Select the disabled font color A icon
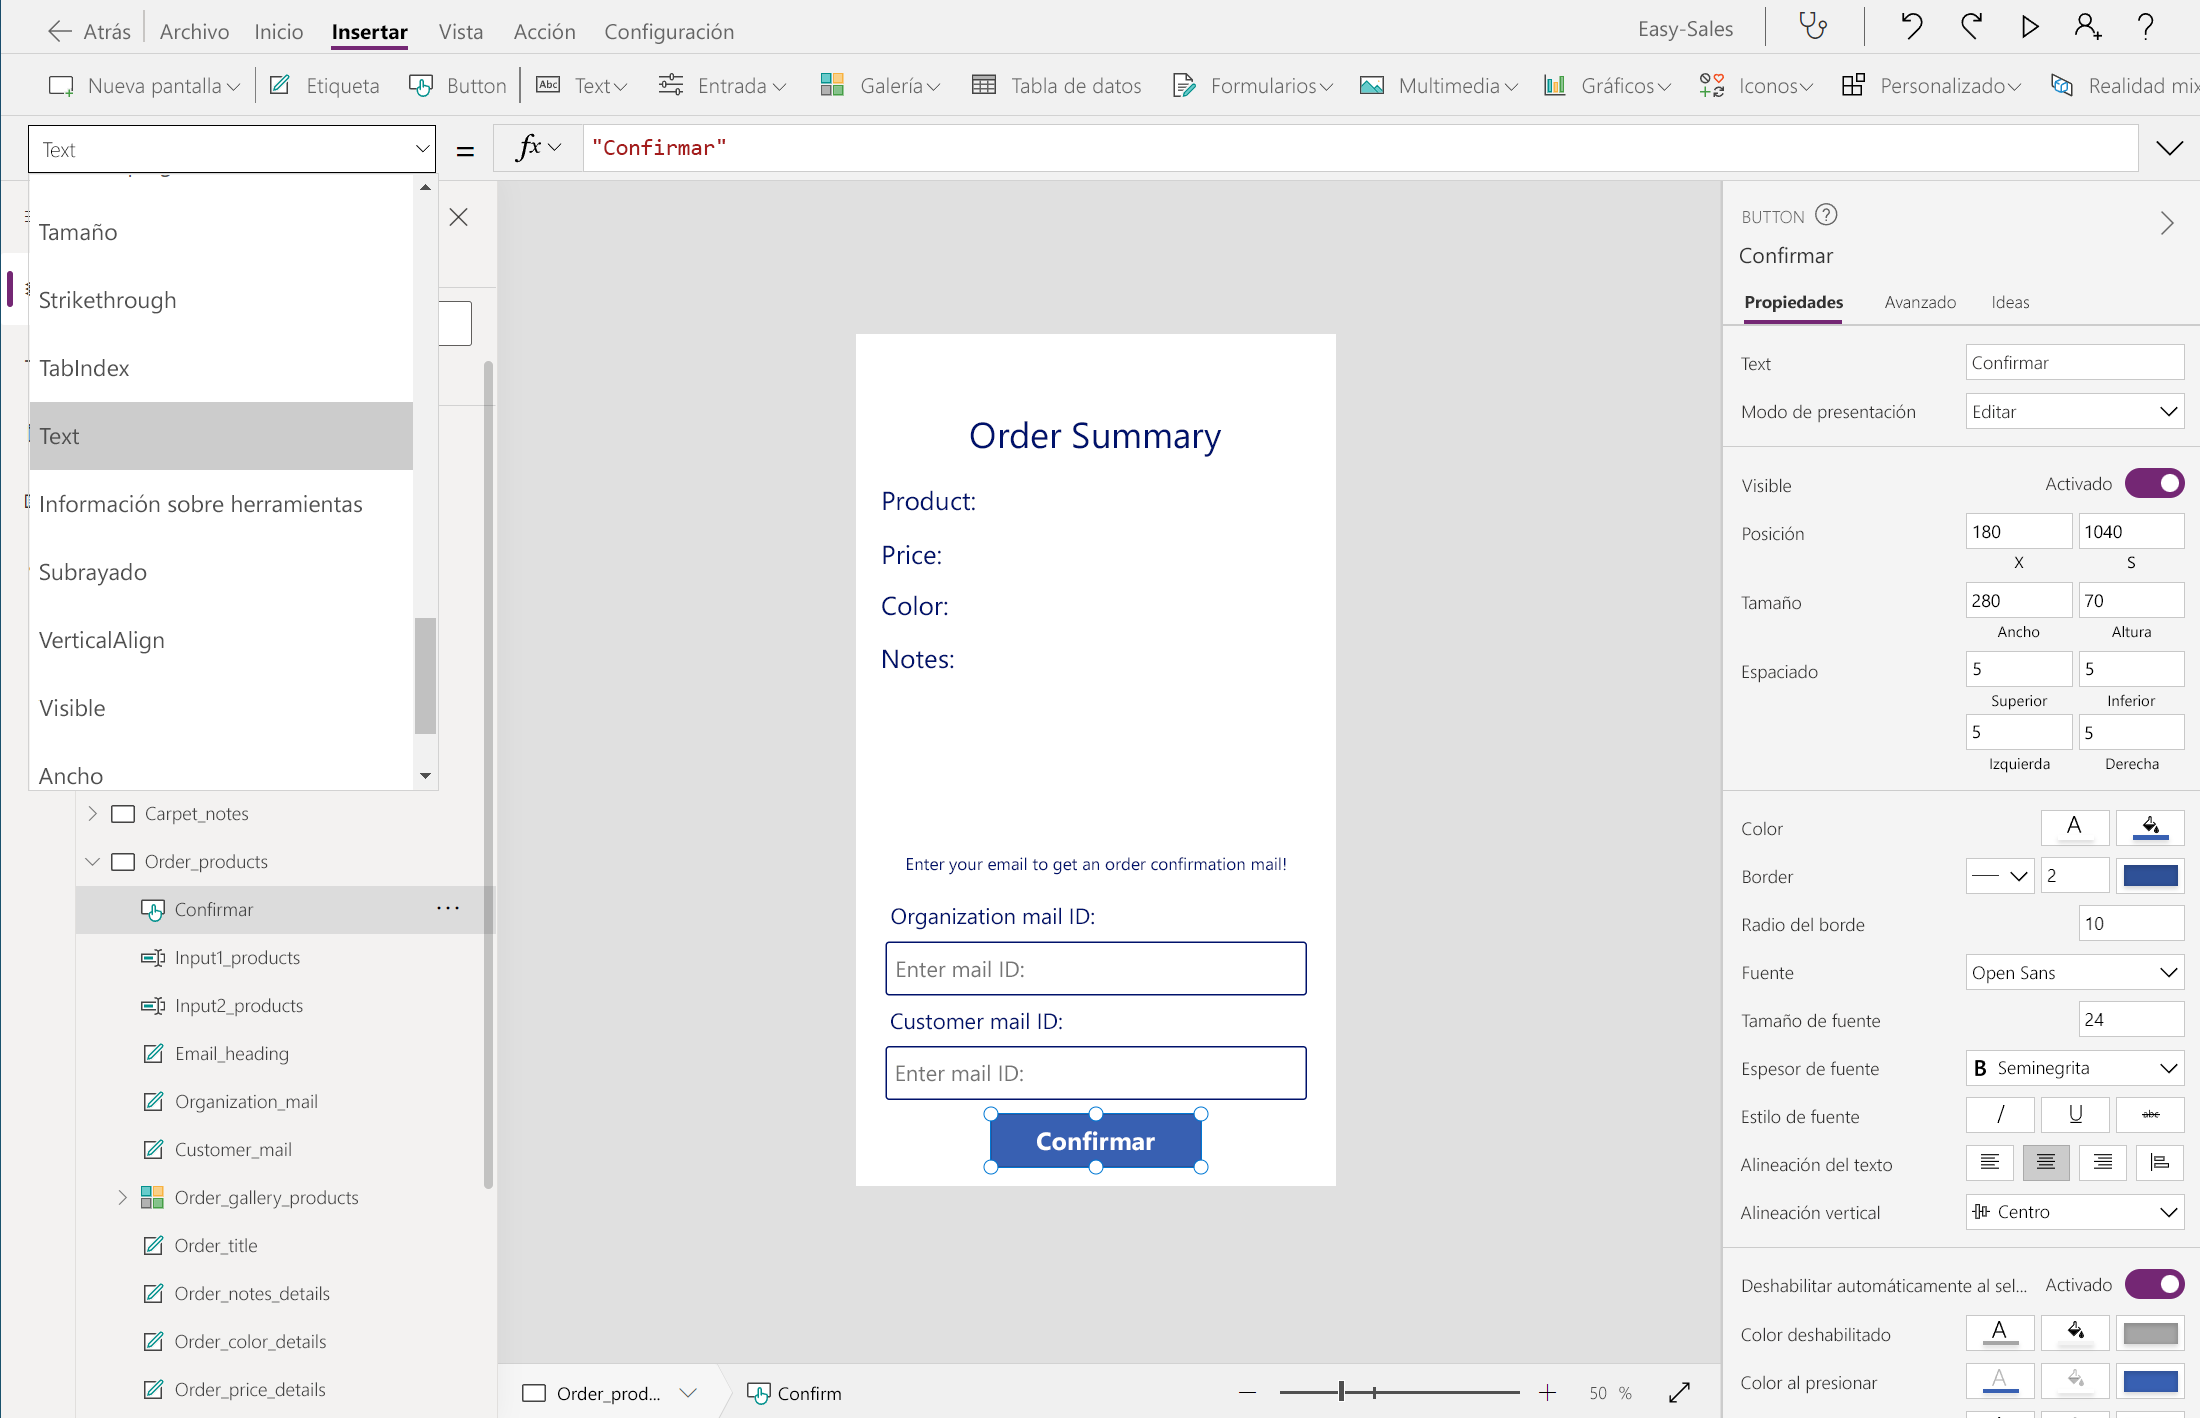 point(2000,1332)
